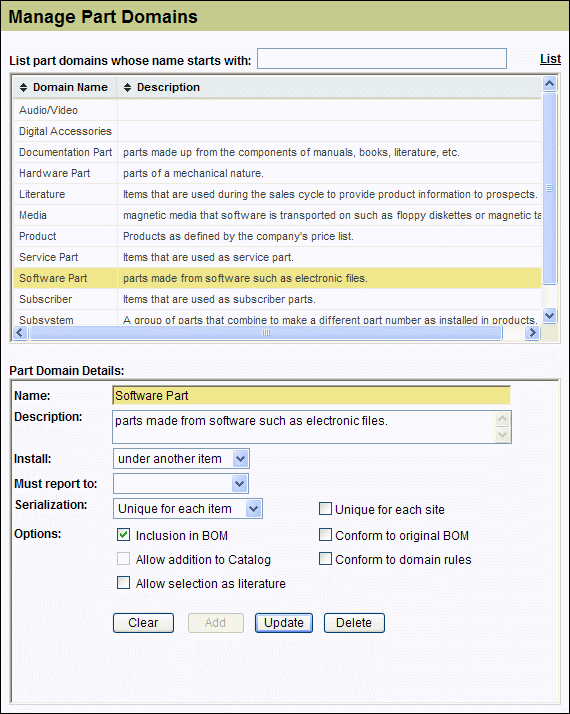Click the table scroll down arrow
570x714 pixels.
tap(550, 315)
